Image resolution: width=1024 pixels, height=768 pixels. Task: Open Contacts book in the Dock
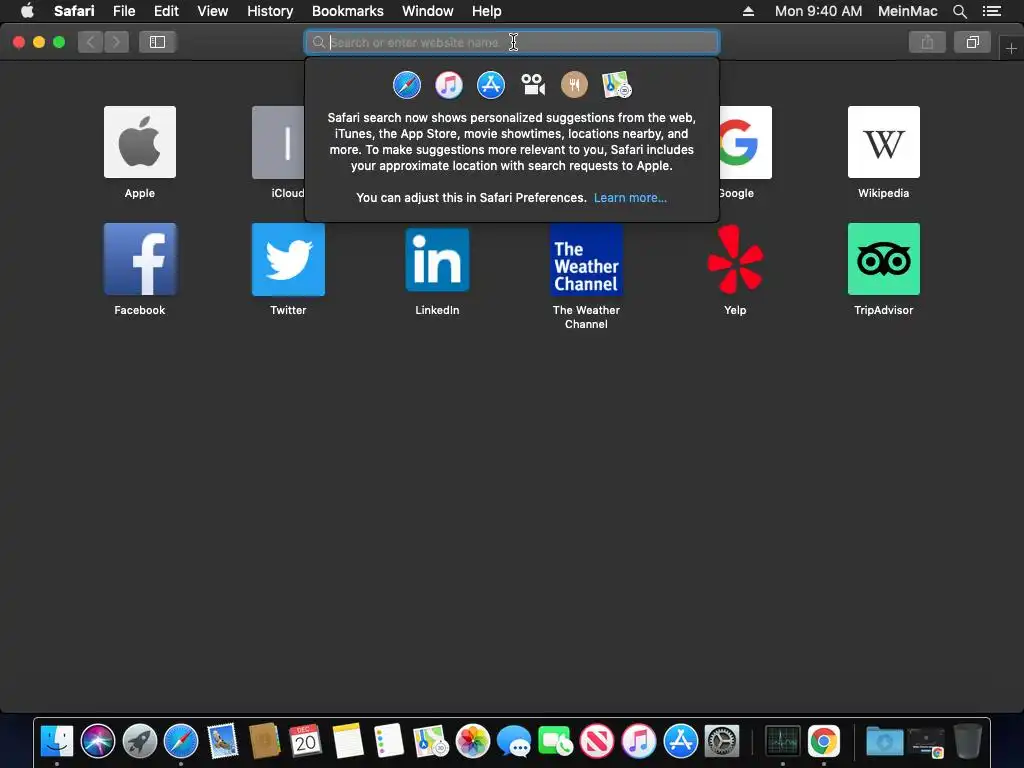coord(264,741)
